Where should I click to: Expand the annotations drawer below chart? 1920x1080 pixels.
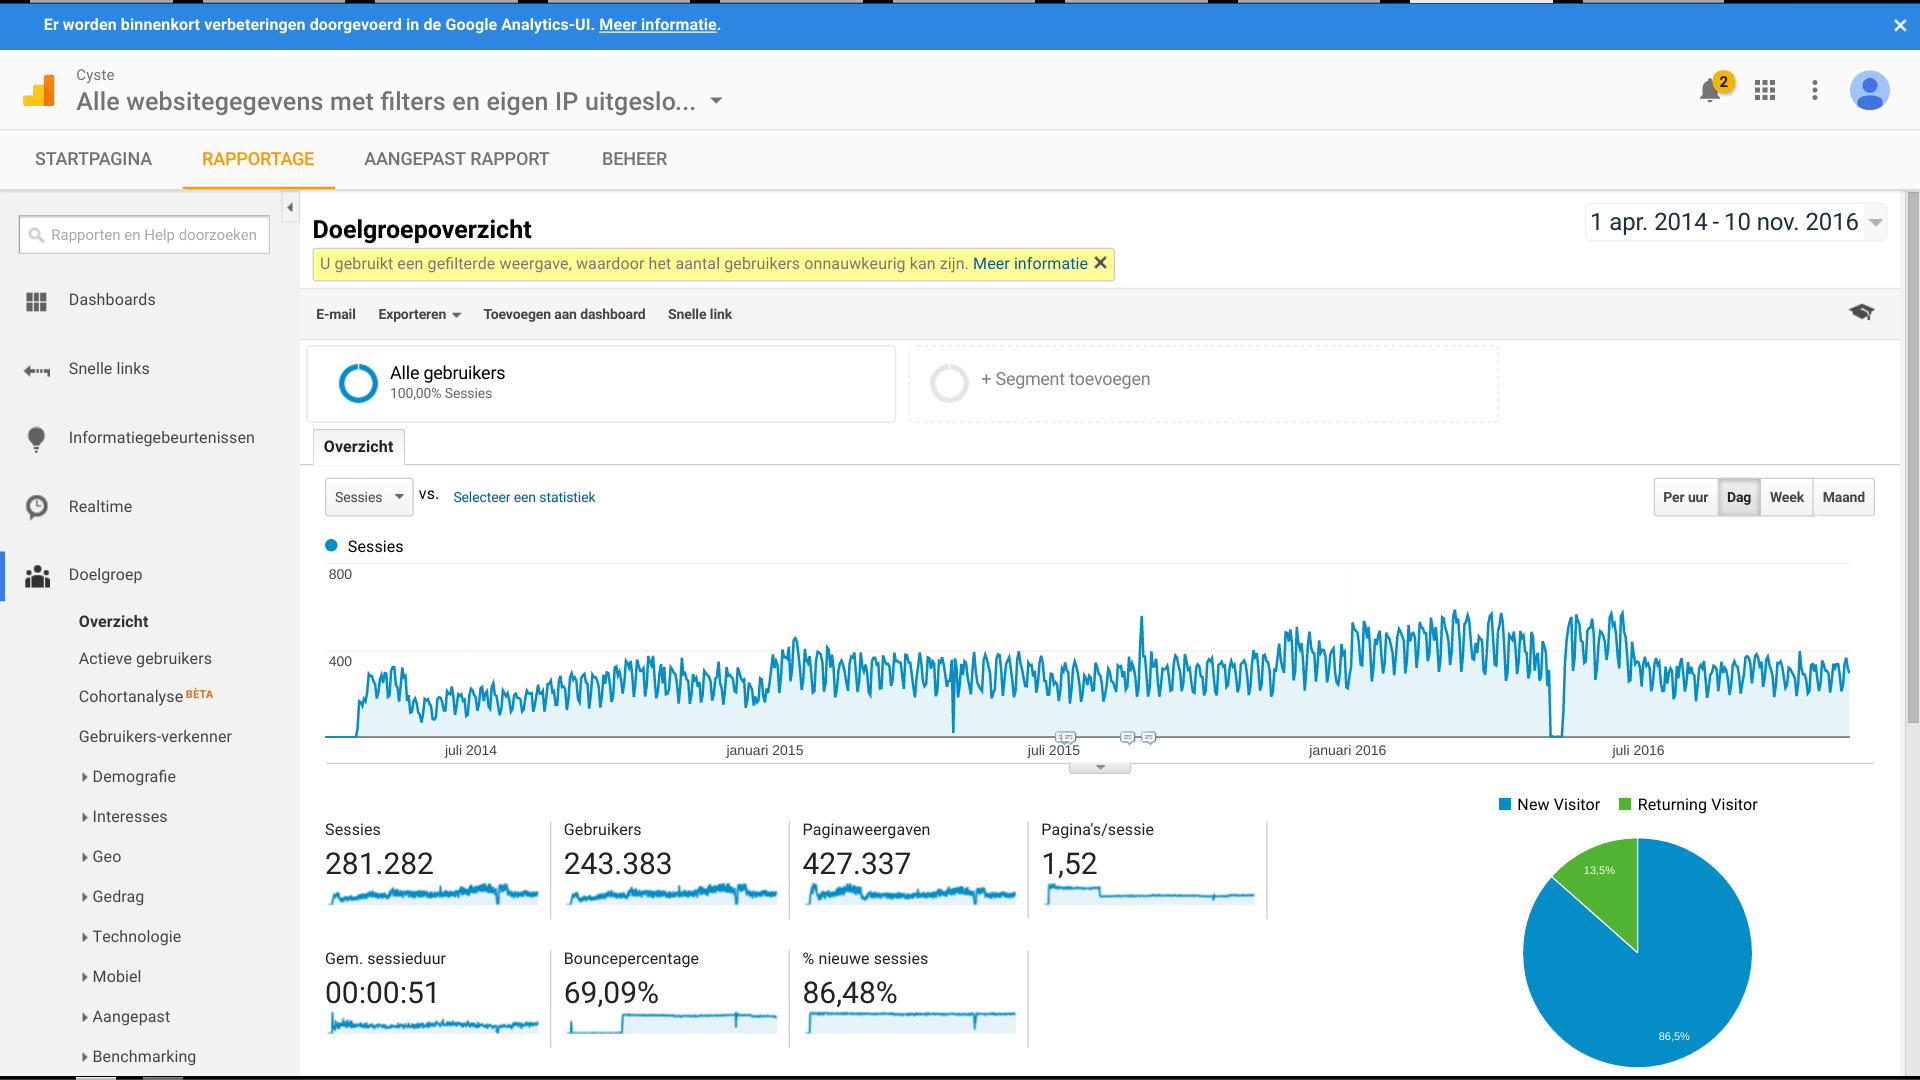click(1100, 767)
